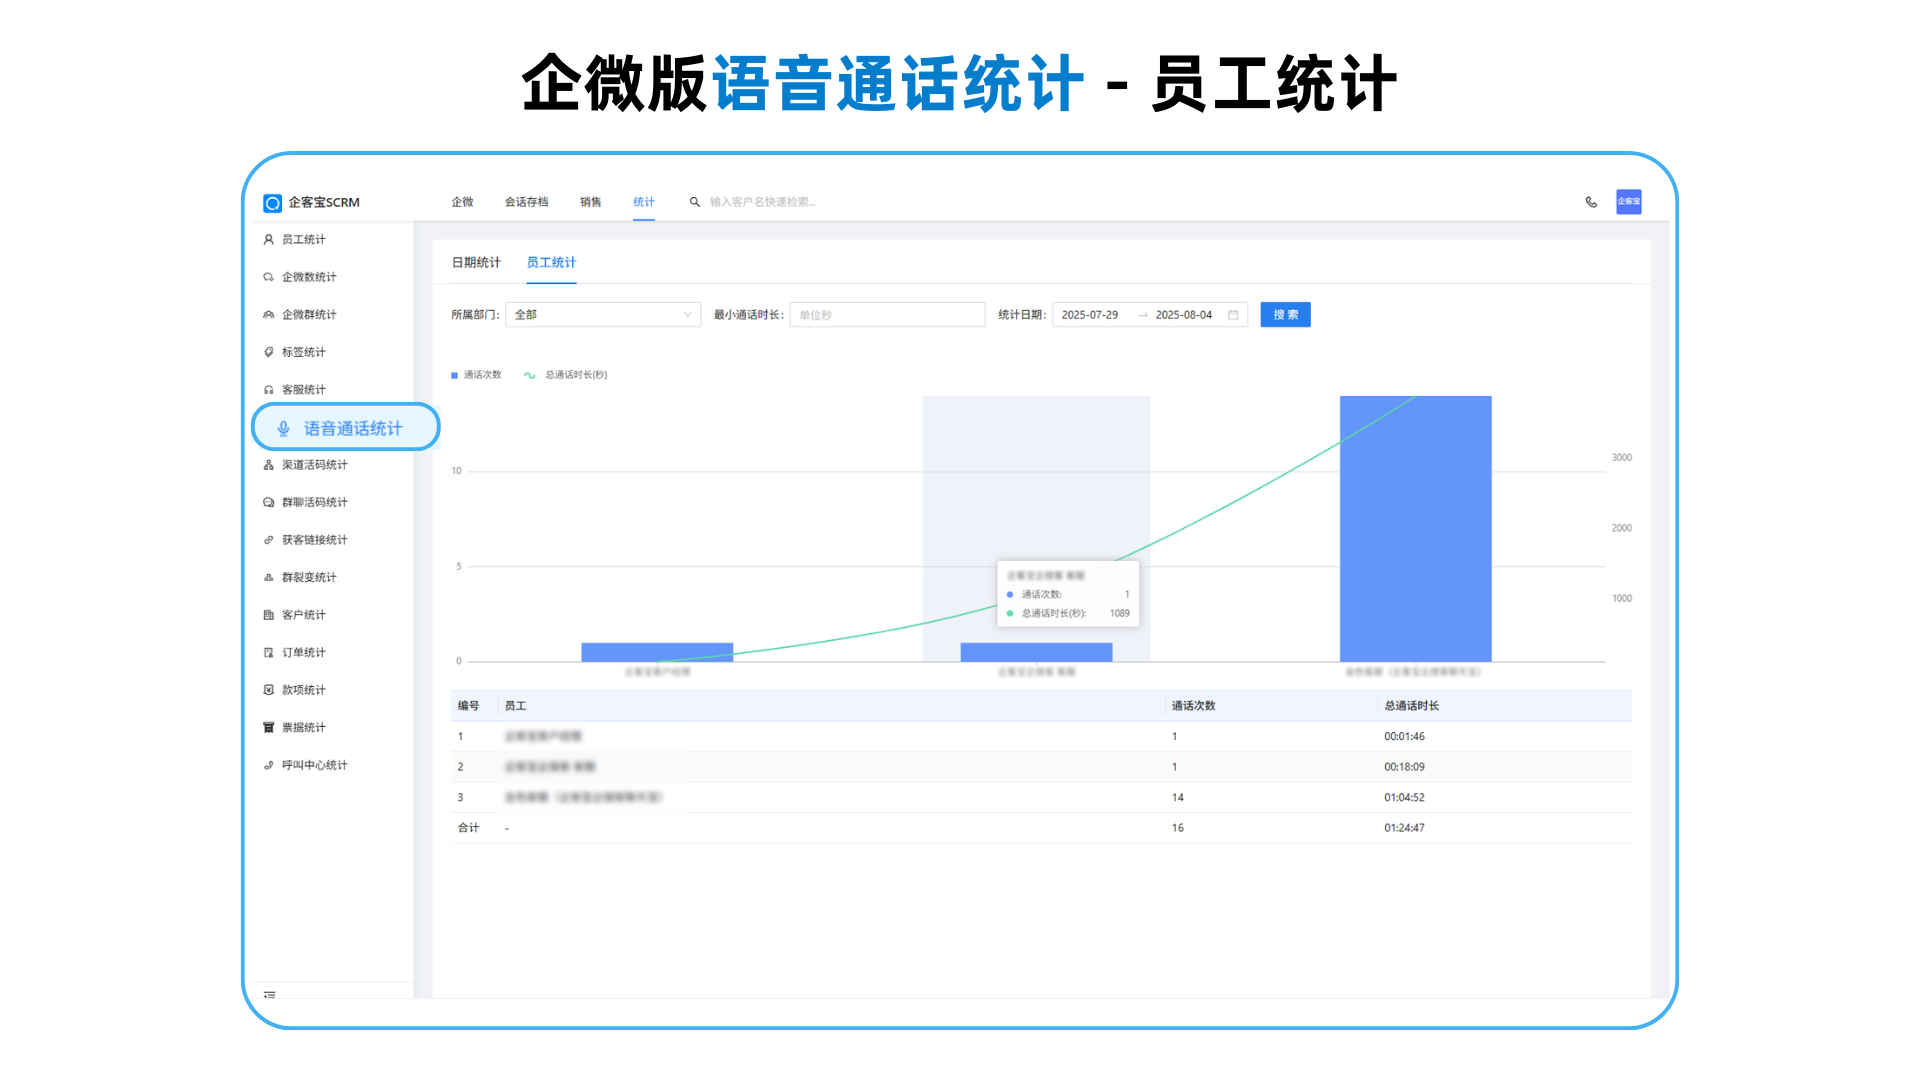Click the search magnifier icon in top bar
1920x1080 pixels.
click(694, 202)
